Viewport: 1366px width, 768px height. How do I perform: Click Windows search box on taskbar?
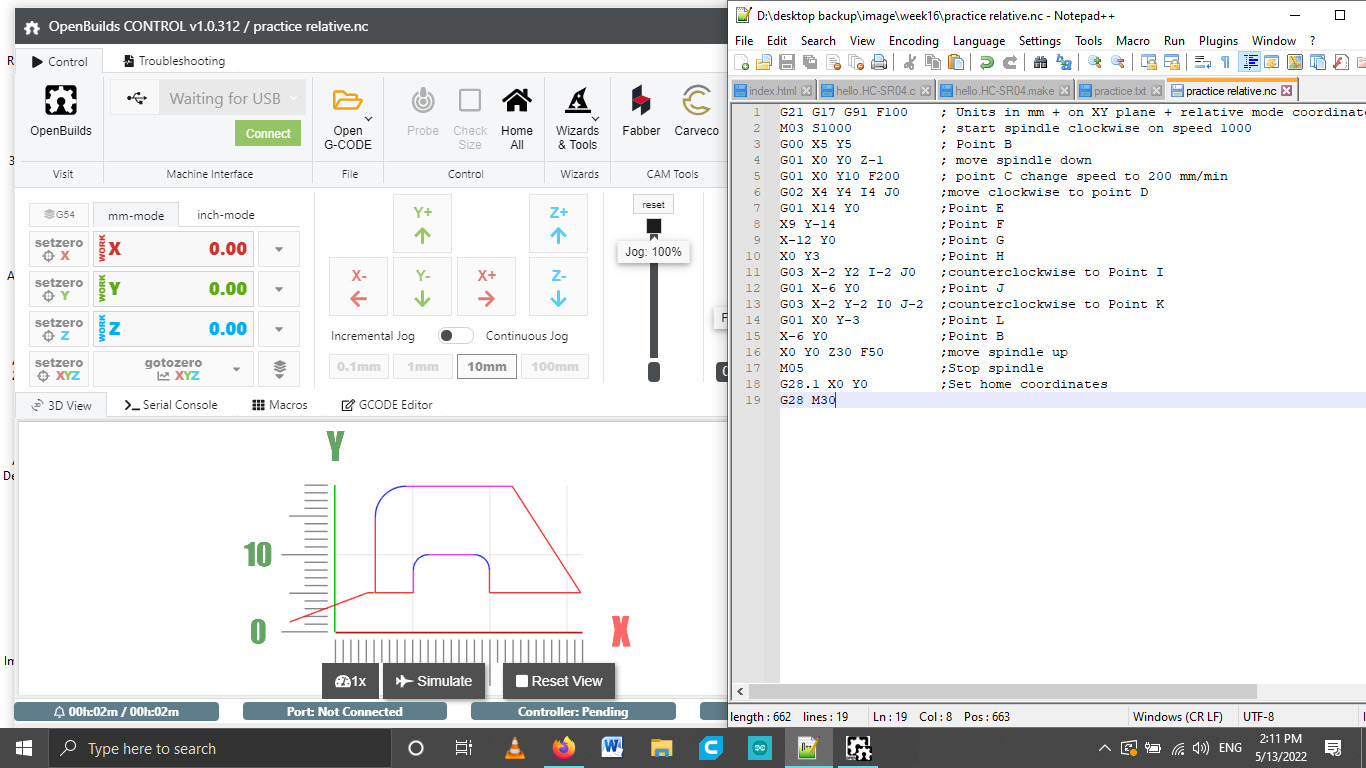click(220, 748)
